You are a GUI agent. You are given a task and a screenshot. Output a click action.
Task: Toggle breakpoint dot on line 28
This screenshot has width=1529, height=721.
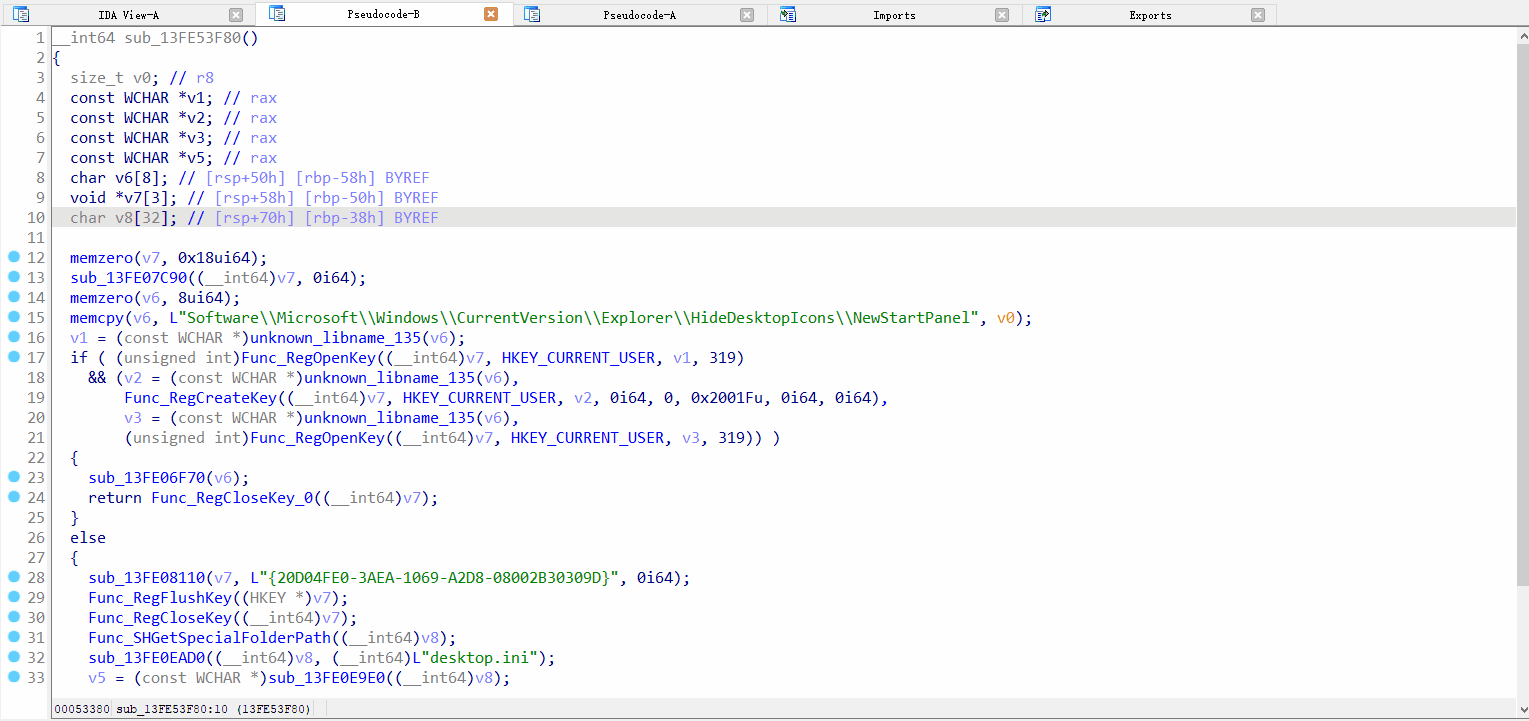(13, 577)
